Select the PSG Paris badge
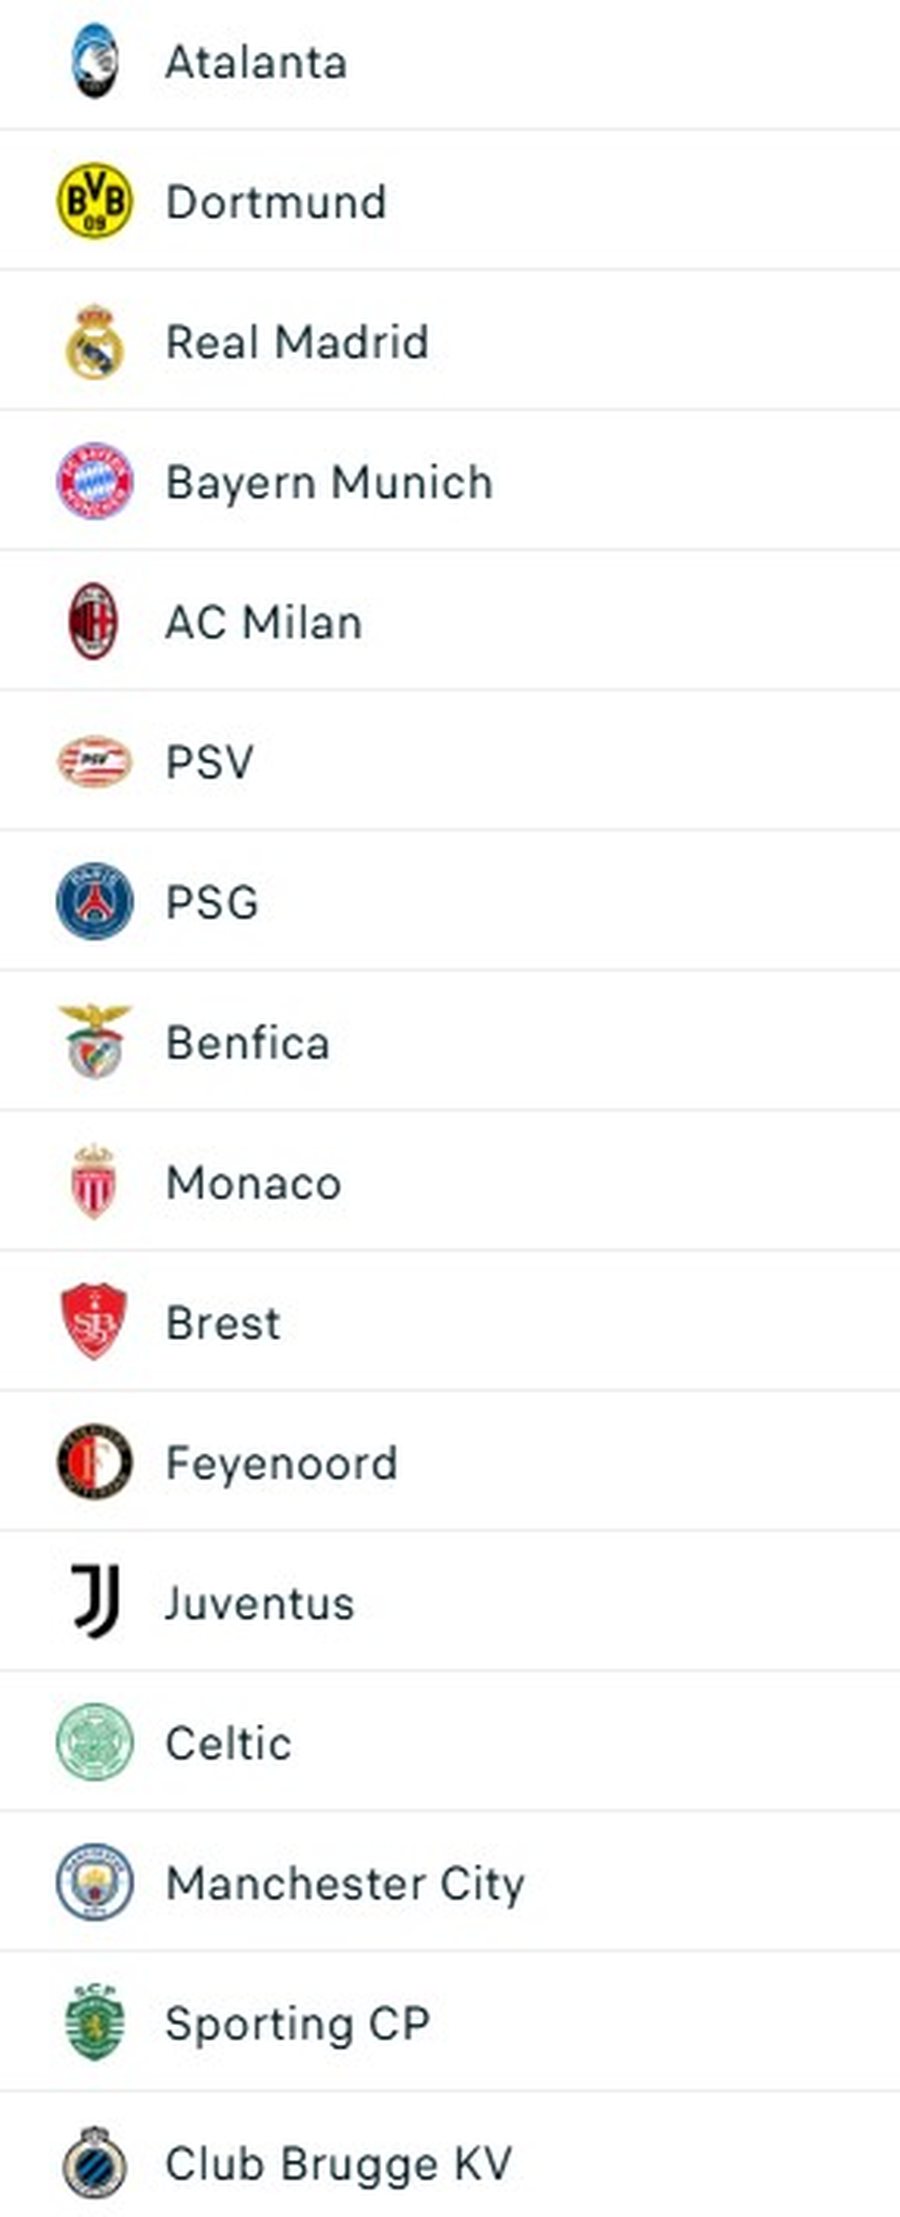 click(x=95, y=902)
